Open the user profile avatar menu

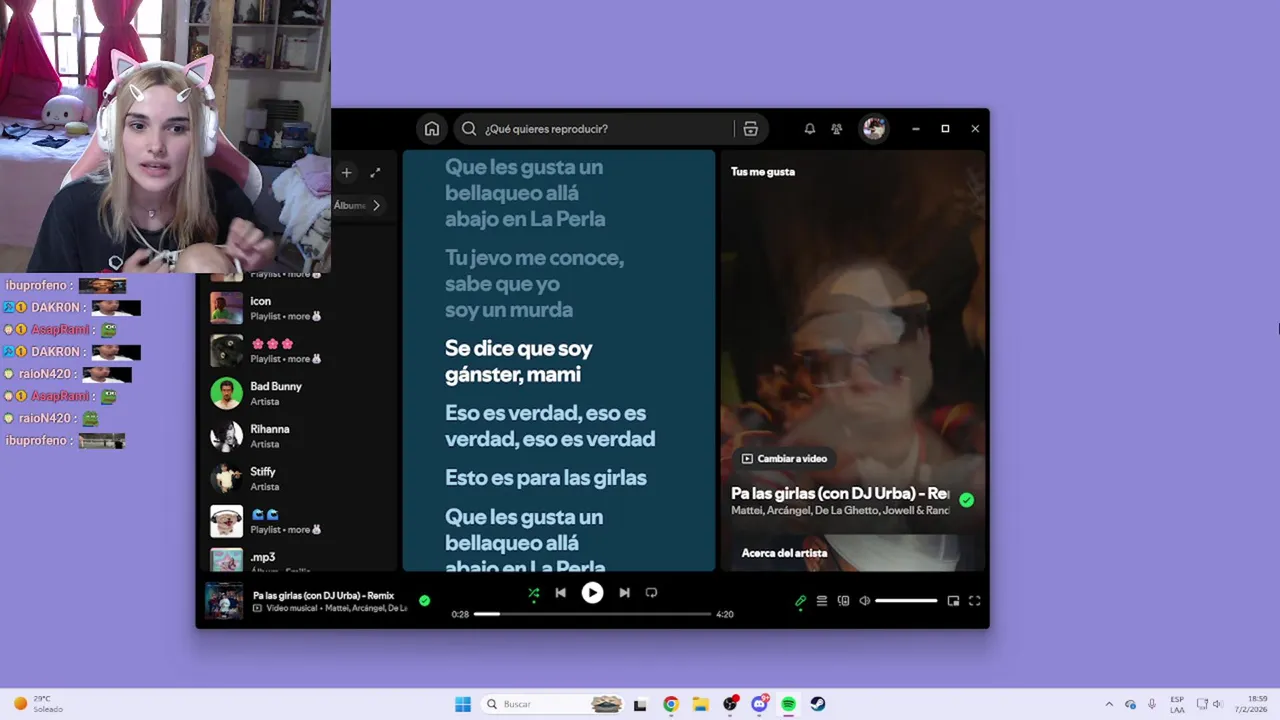tap(874, 129)
